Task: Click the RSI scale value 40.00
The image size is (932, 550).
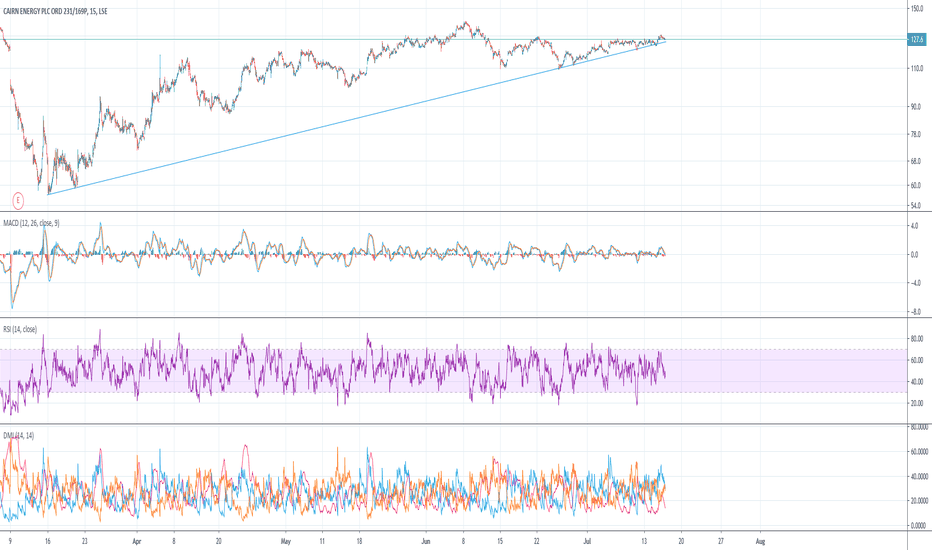Action: [x=917, y=382]
